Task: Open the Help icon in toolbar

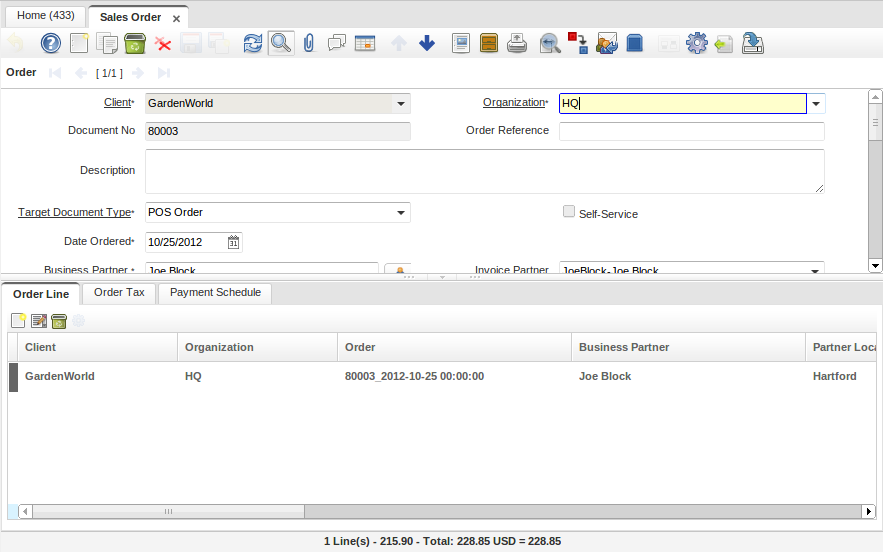Action: pos(50,43)
